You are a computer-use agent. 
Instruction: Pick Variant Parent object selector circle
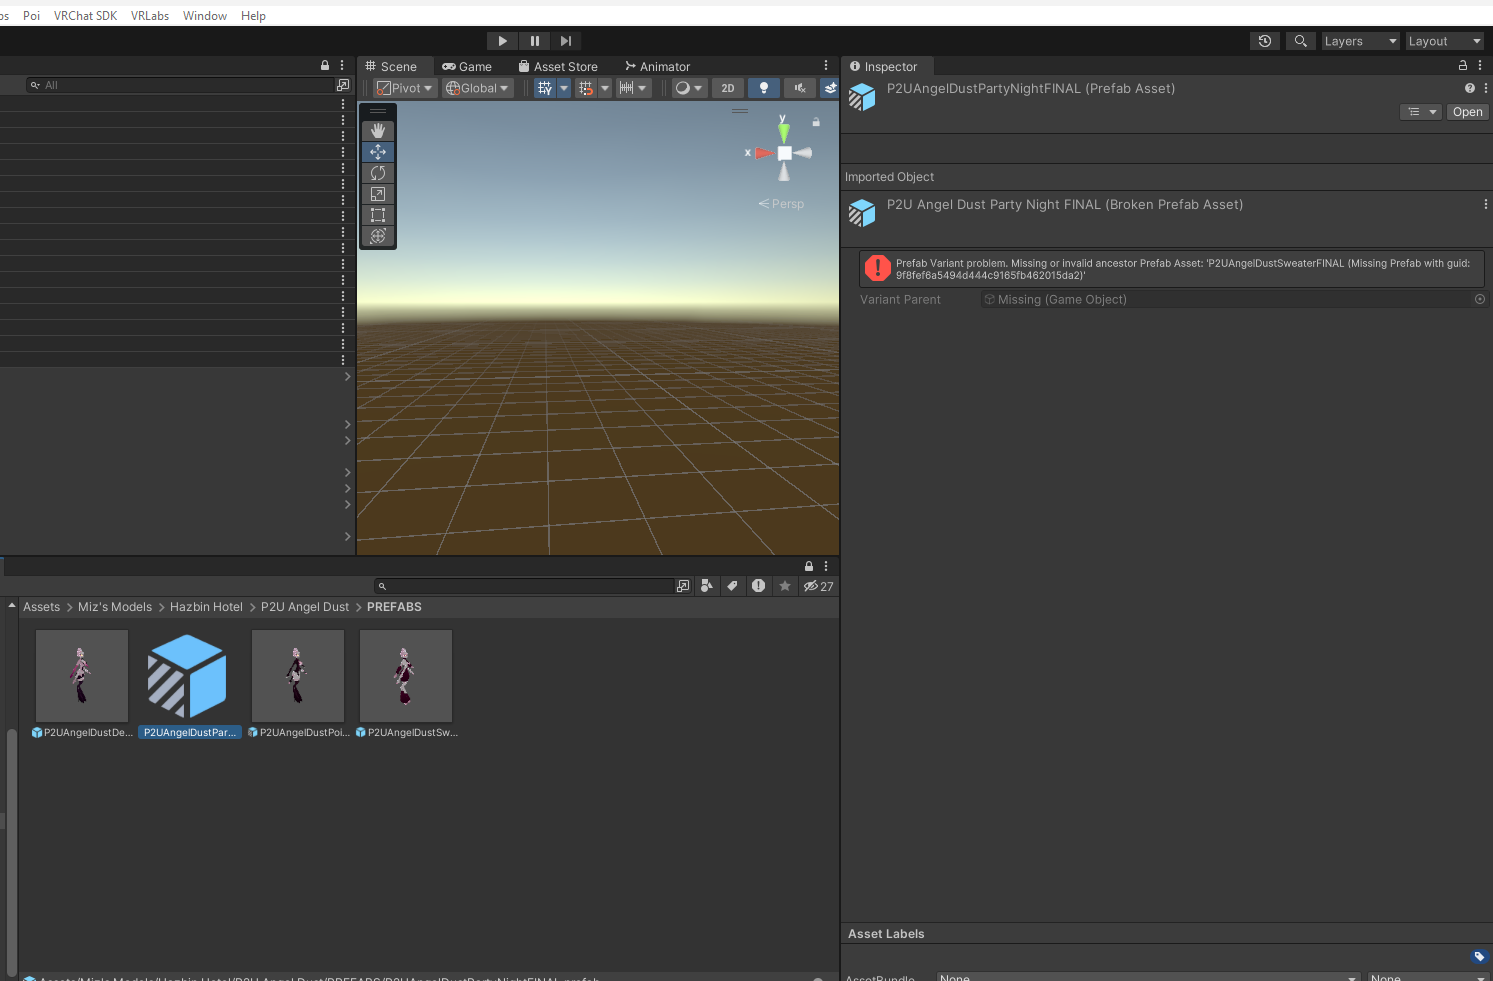[1480, 299]
